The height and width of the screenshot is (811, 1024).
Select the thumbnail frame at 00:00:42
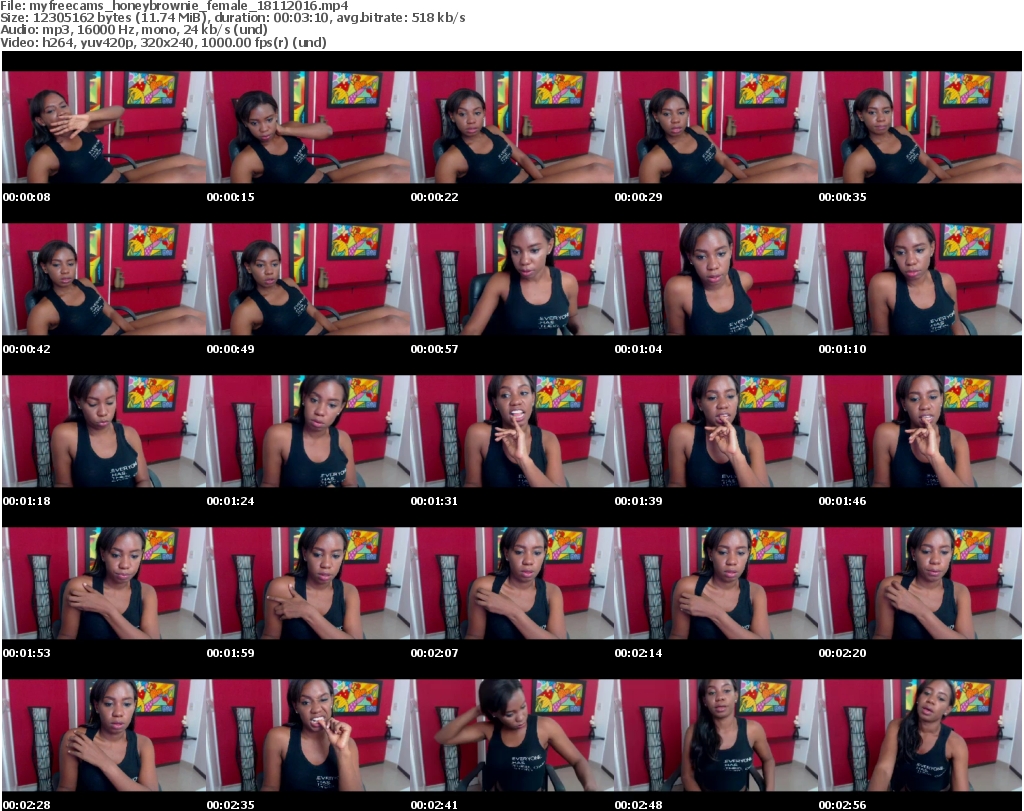(x=104, y=279)
